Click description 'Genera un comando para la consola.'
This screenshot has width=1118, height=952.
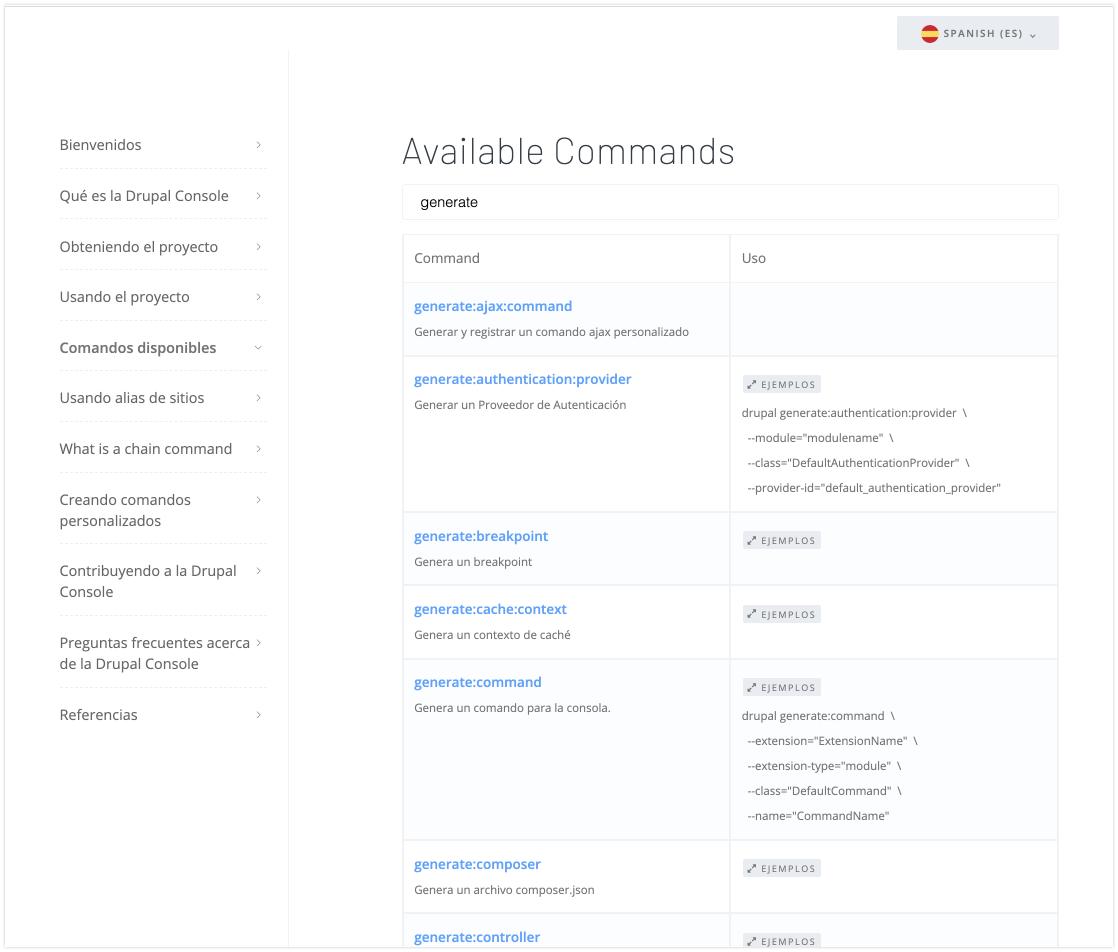pyautogui.click(x=513, y=707)
